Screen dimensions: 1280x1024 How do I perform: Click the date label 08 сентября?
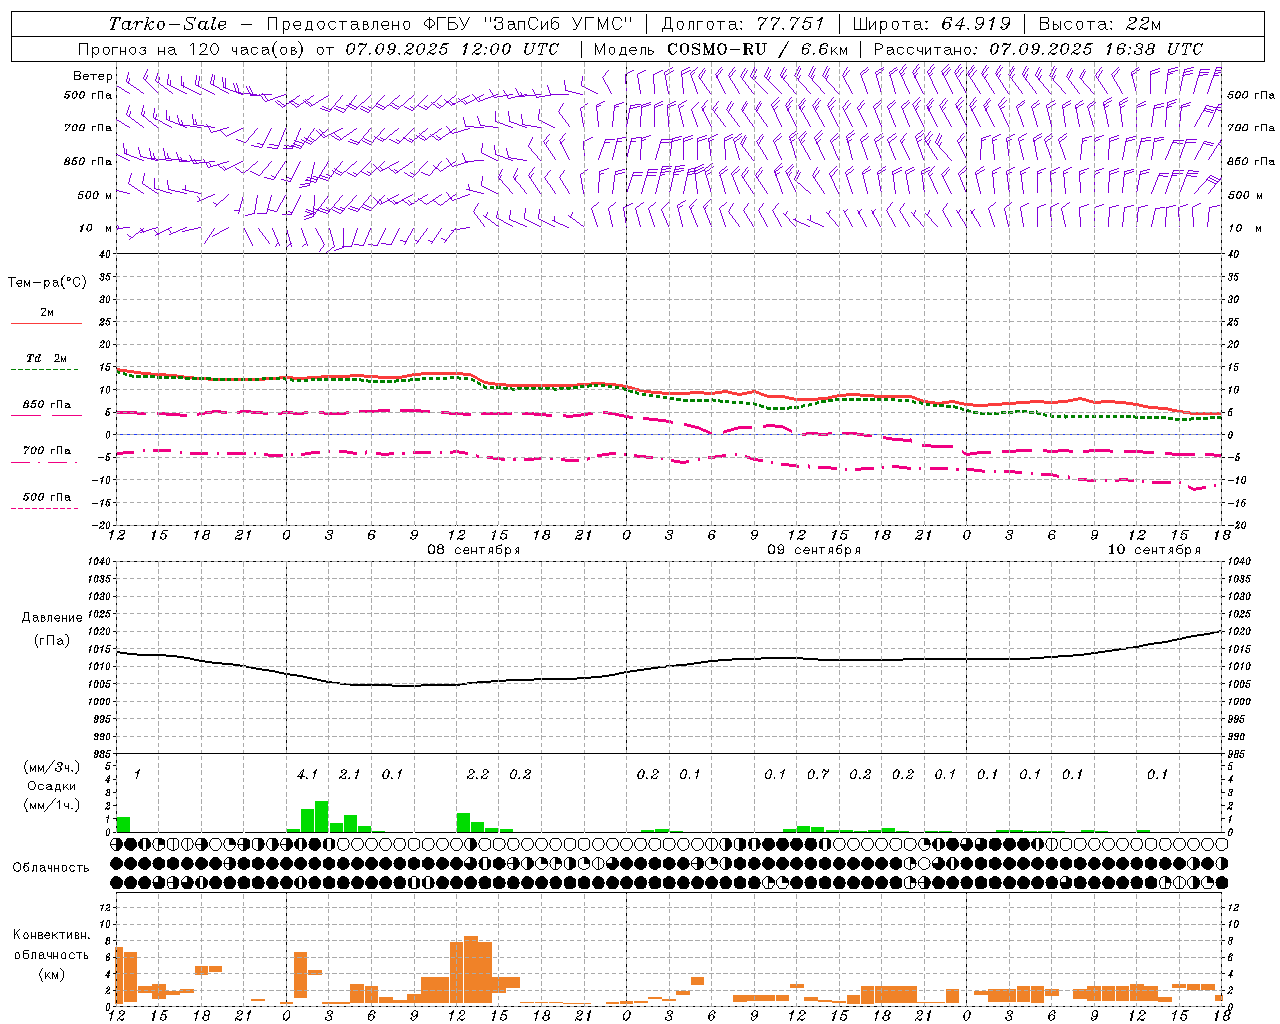(474, 550)
